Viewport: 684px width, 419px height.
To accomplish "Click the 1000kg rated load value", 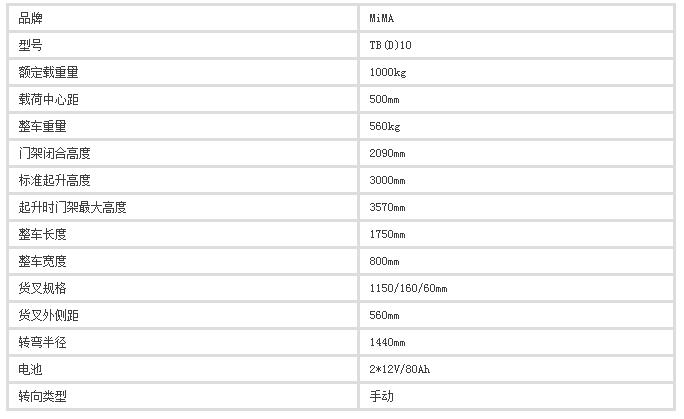I will 387,72.
